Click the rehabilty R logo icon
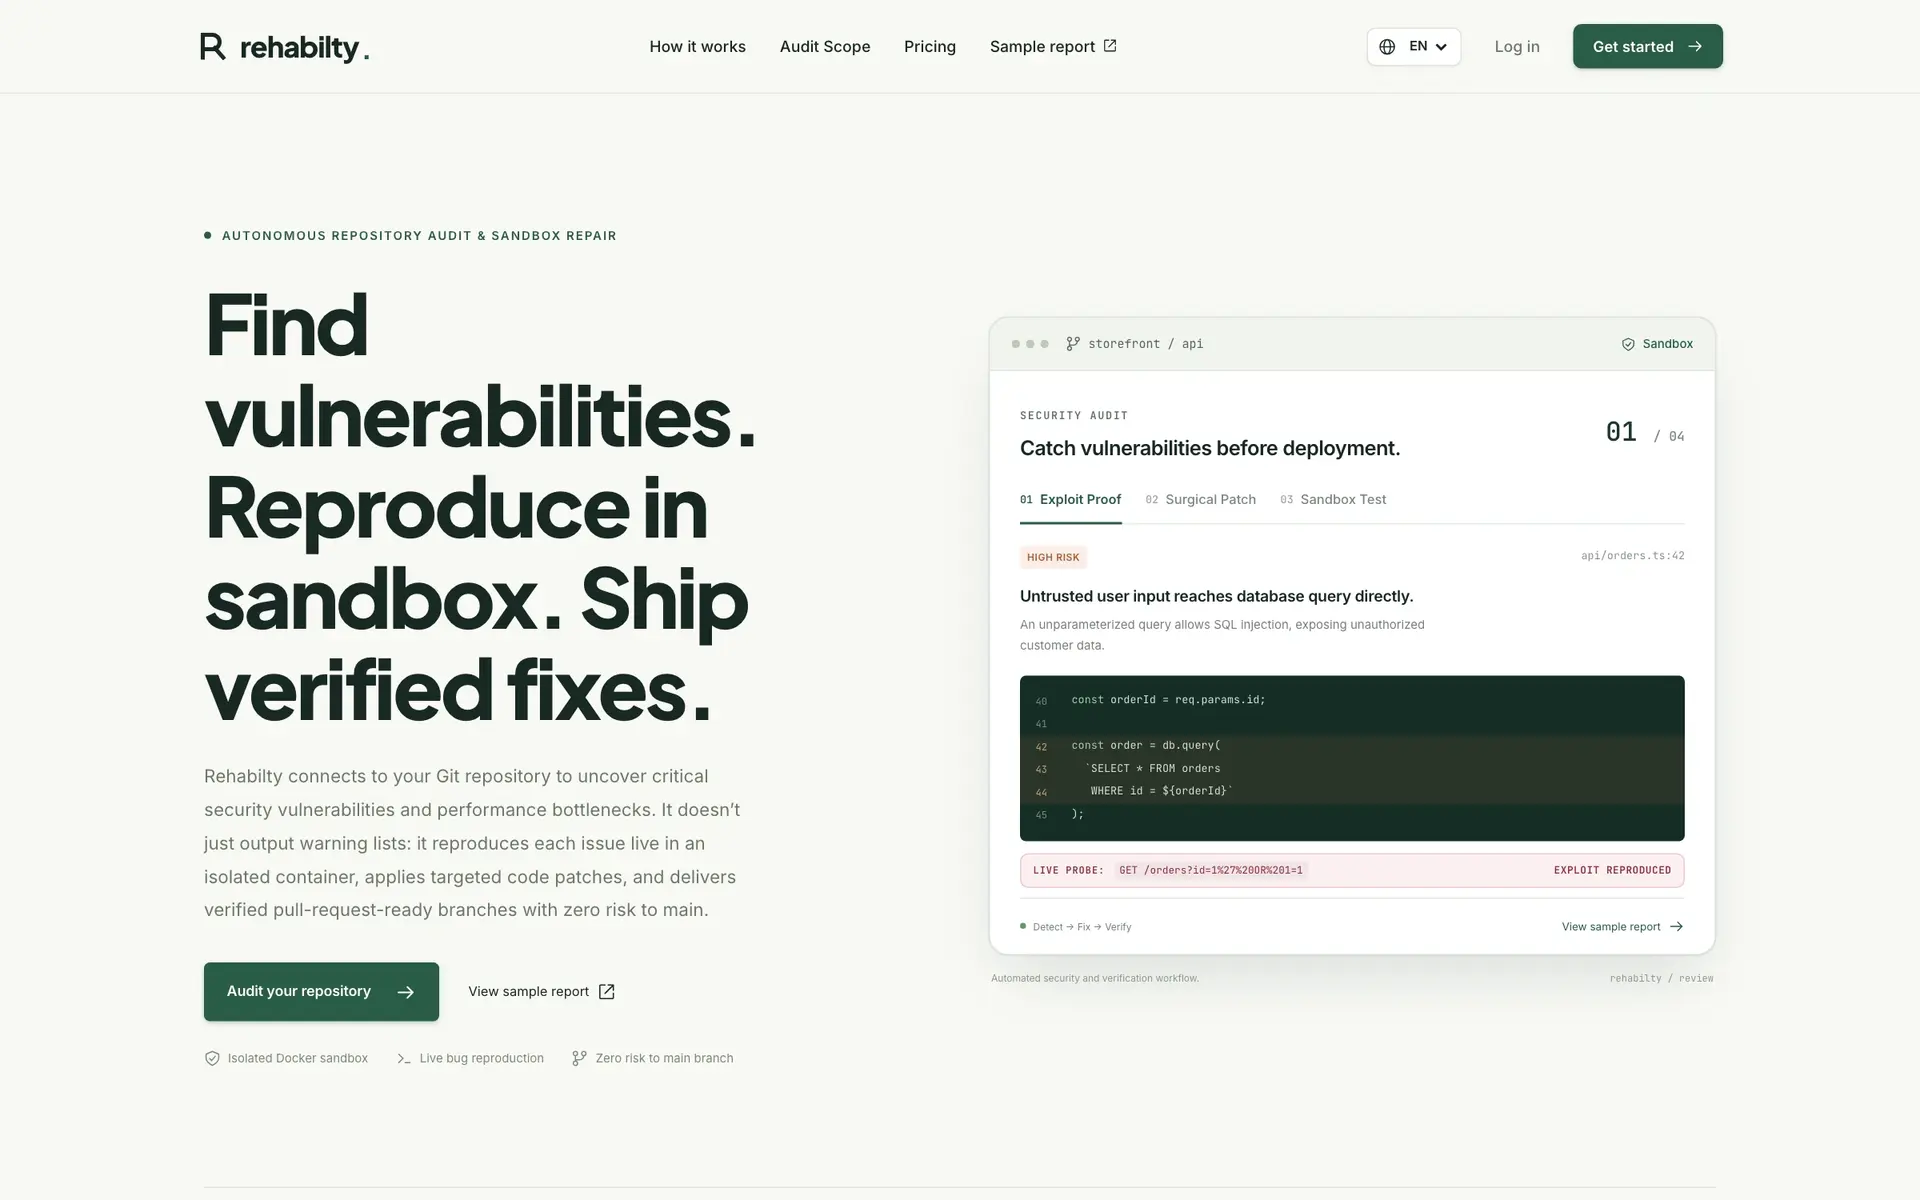 point(213,46)
